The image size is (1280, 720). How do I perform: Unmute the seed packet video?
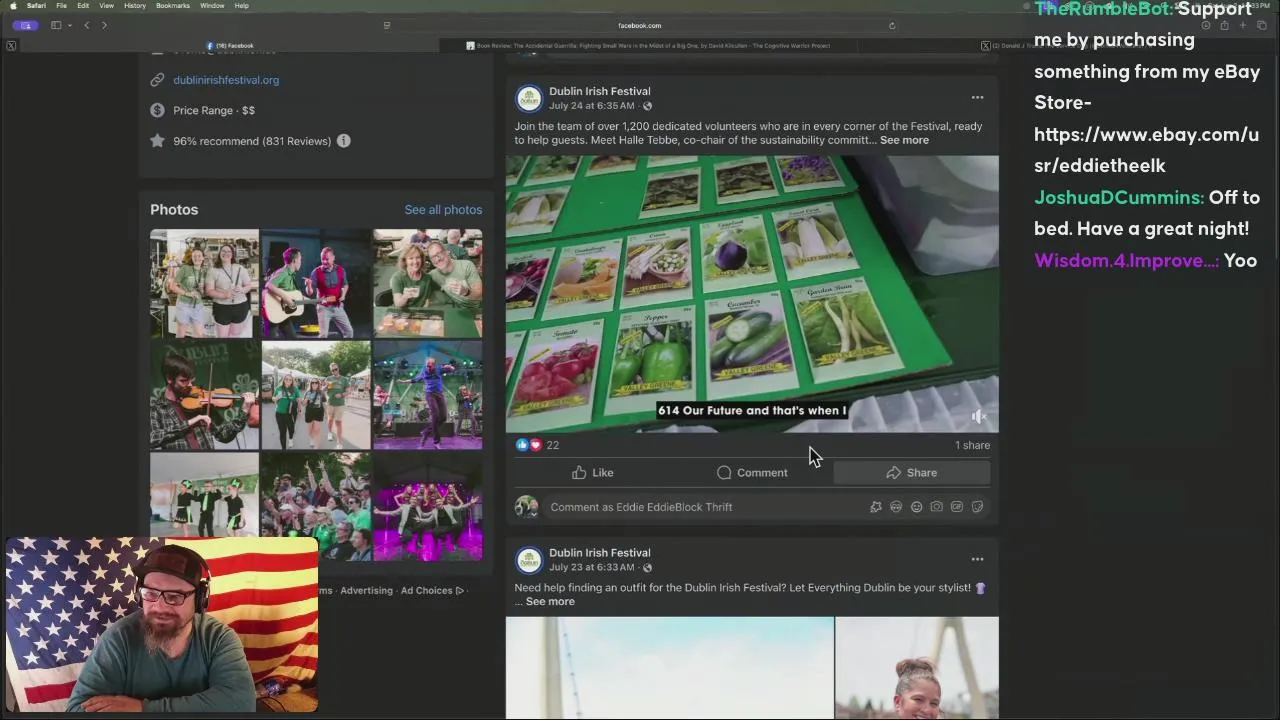click(978, 417)
